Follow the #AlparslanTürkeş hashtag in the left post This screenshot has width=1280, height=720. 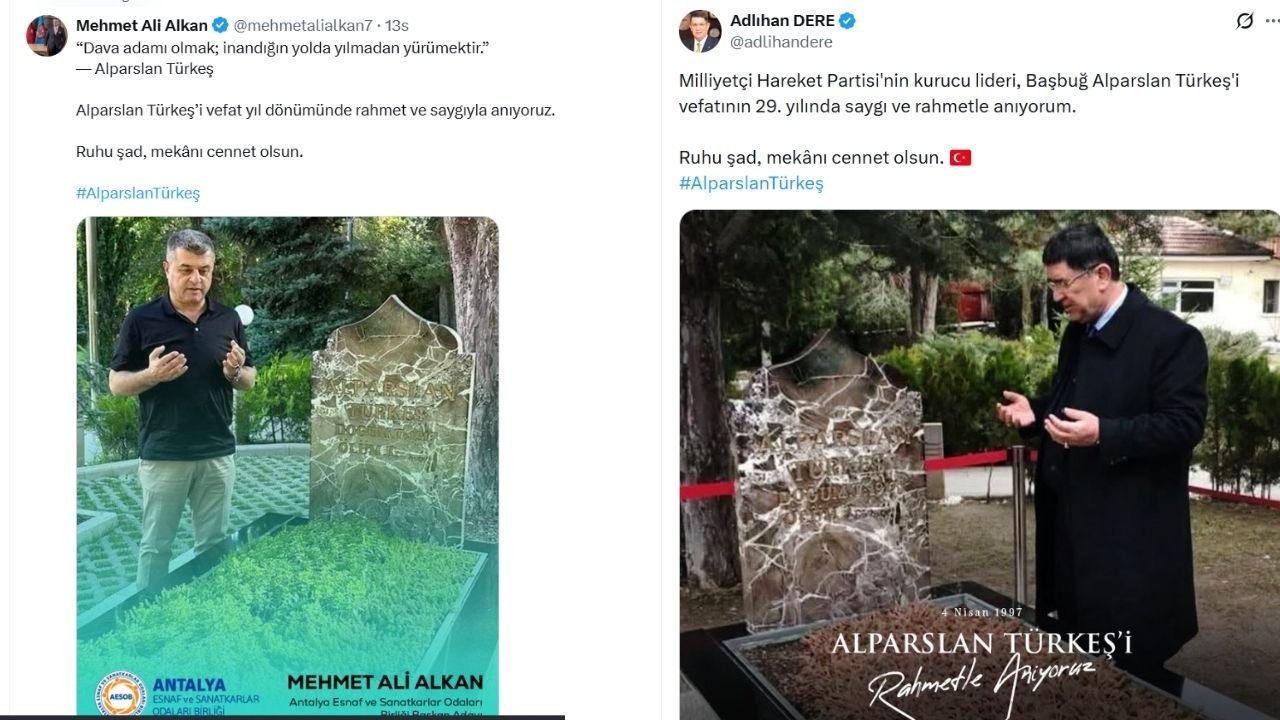coord(138,193)
